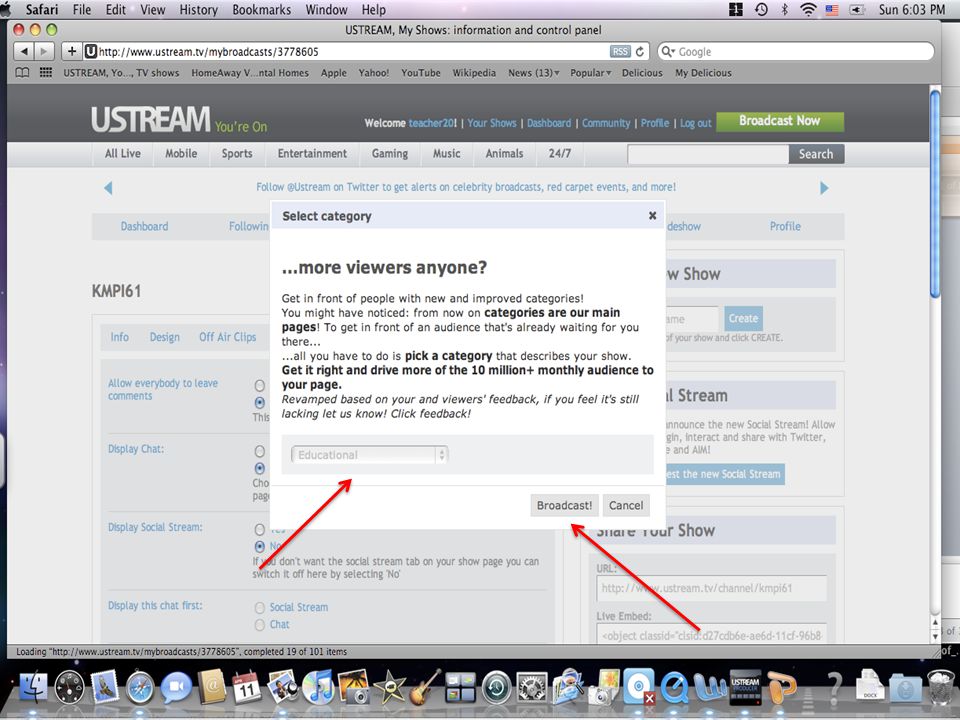Open Dashboard gauge icon in dock
Screen dimensions: 960x720
[69, 687]
